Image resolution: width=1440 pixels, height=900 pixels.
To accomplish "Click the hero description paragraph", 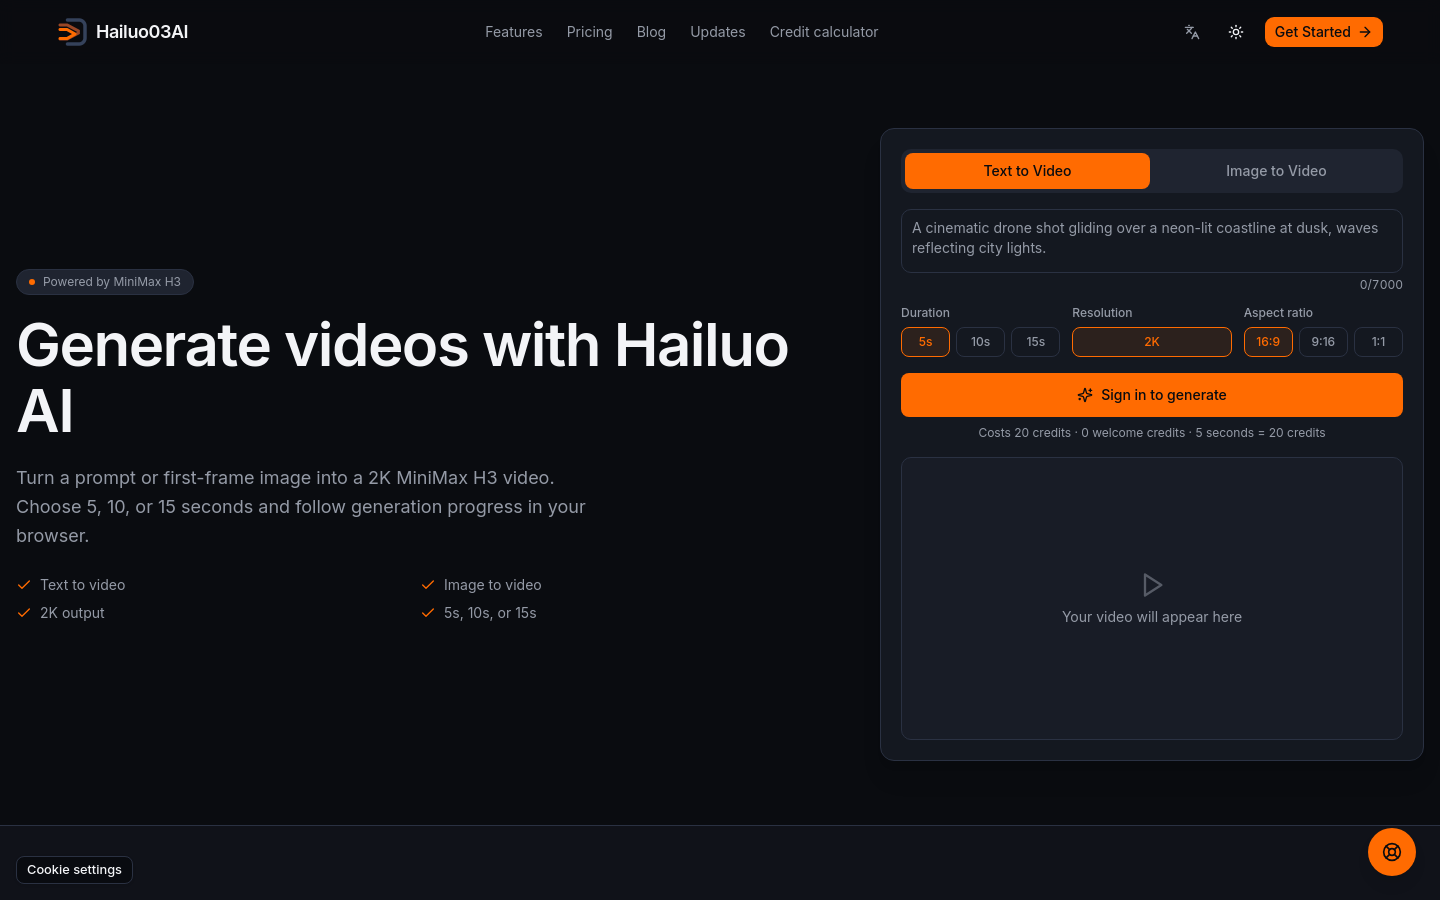I will 301,507.
